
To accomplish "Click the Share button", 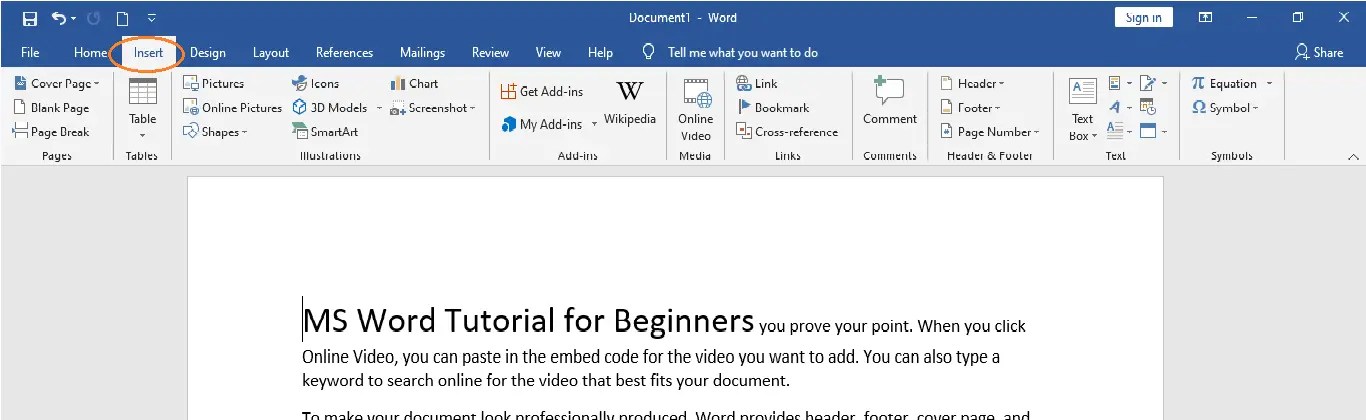I will pyautogui.click(x=1319, y=52).
